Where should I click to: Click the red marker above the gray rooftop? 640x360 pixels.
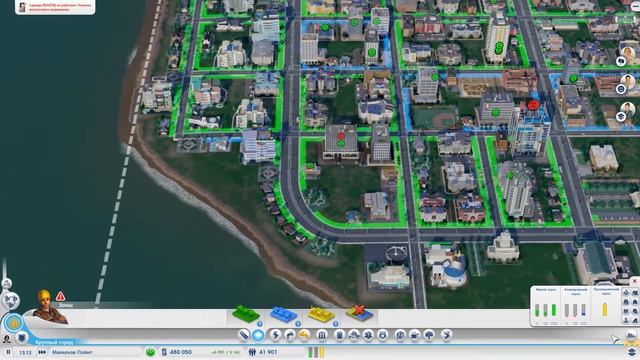click(x=341, y=136)
